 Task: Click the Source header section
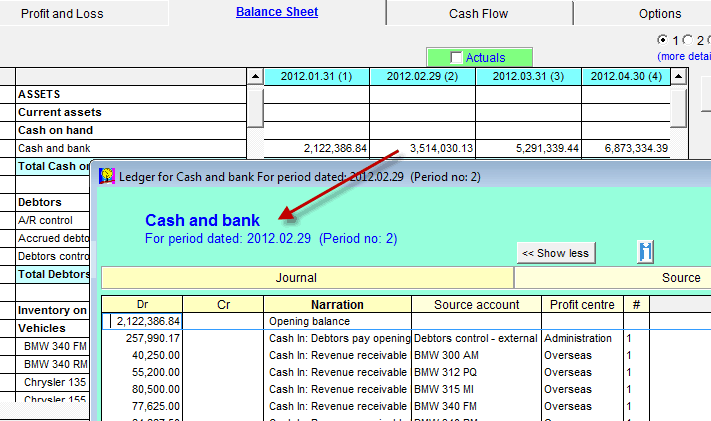coord(680,278)
